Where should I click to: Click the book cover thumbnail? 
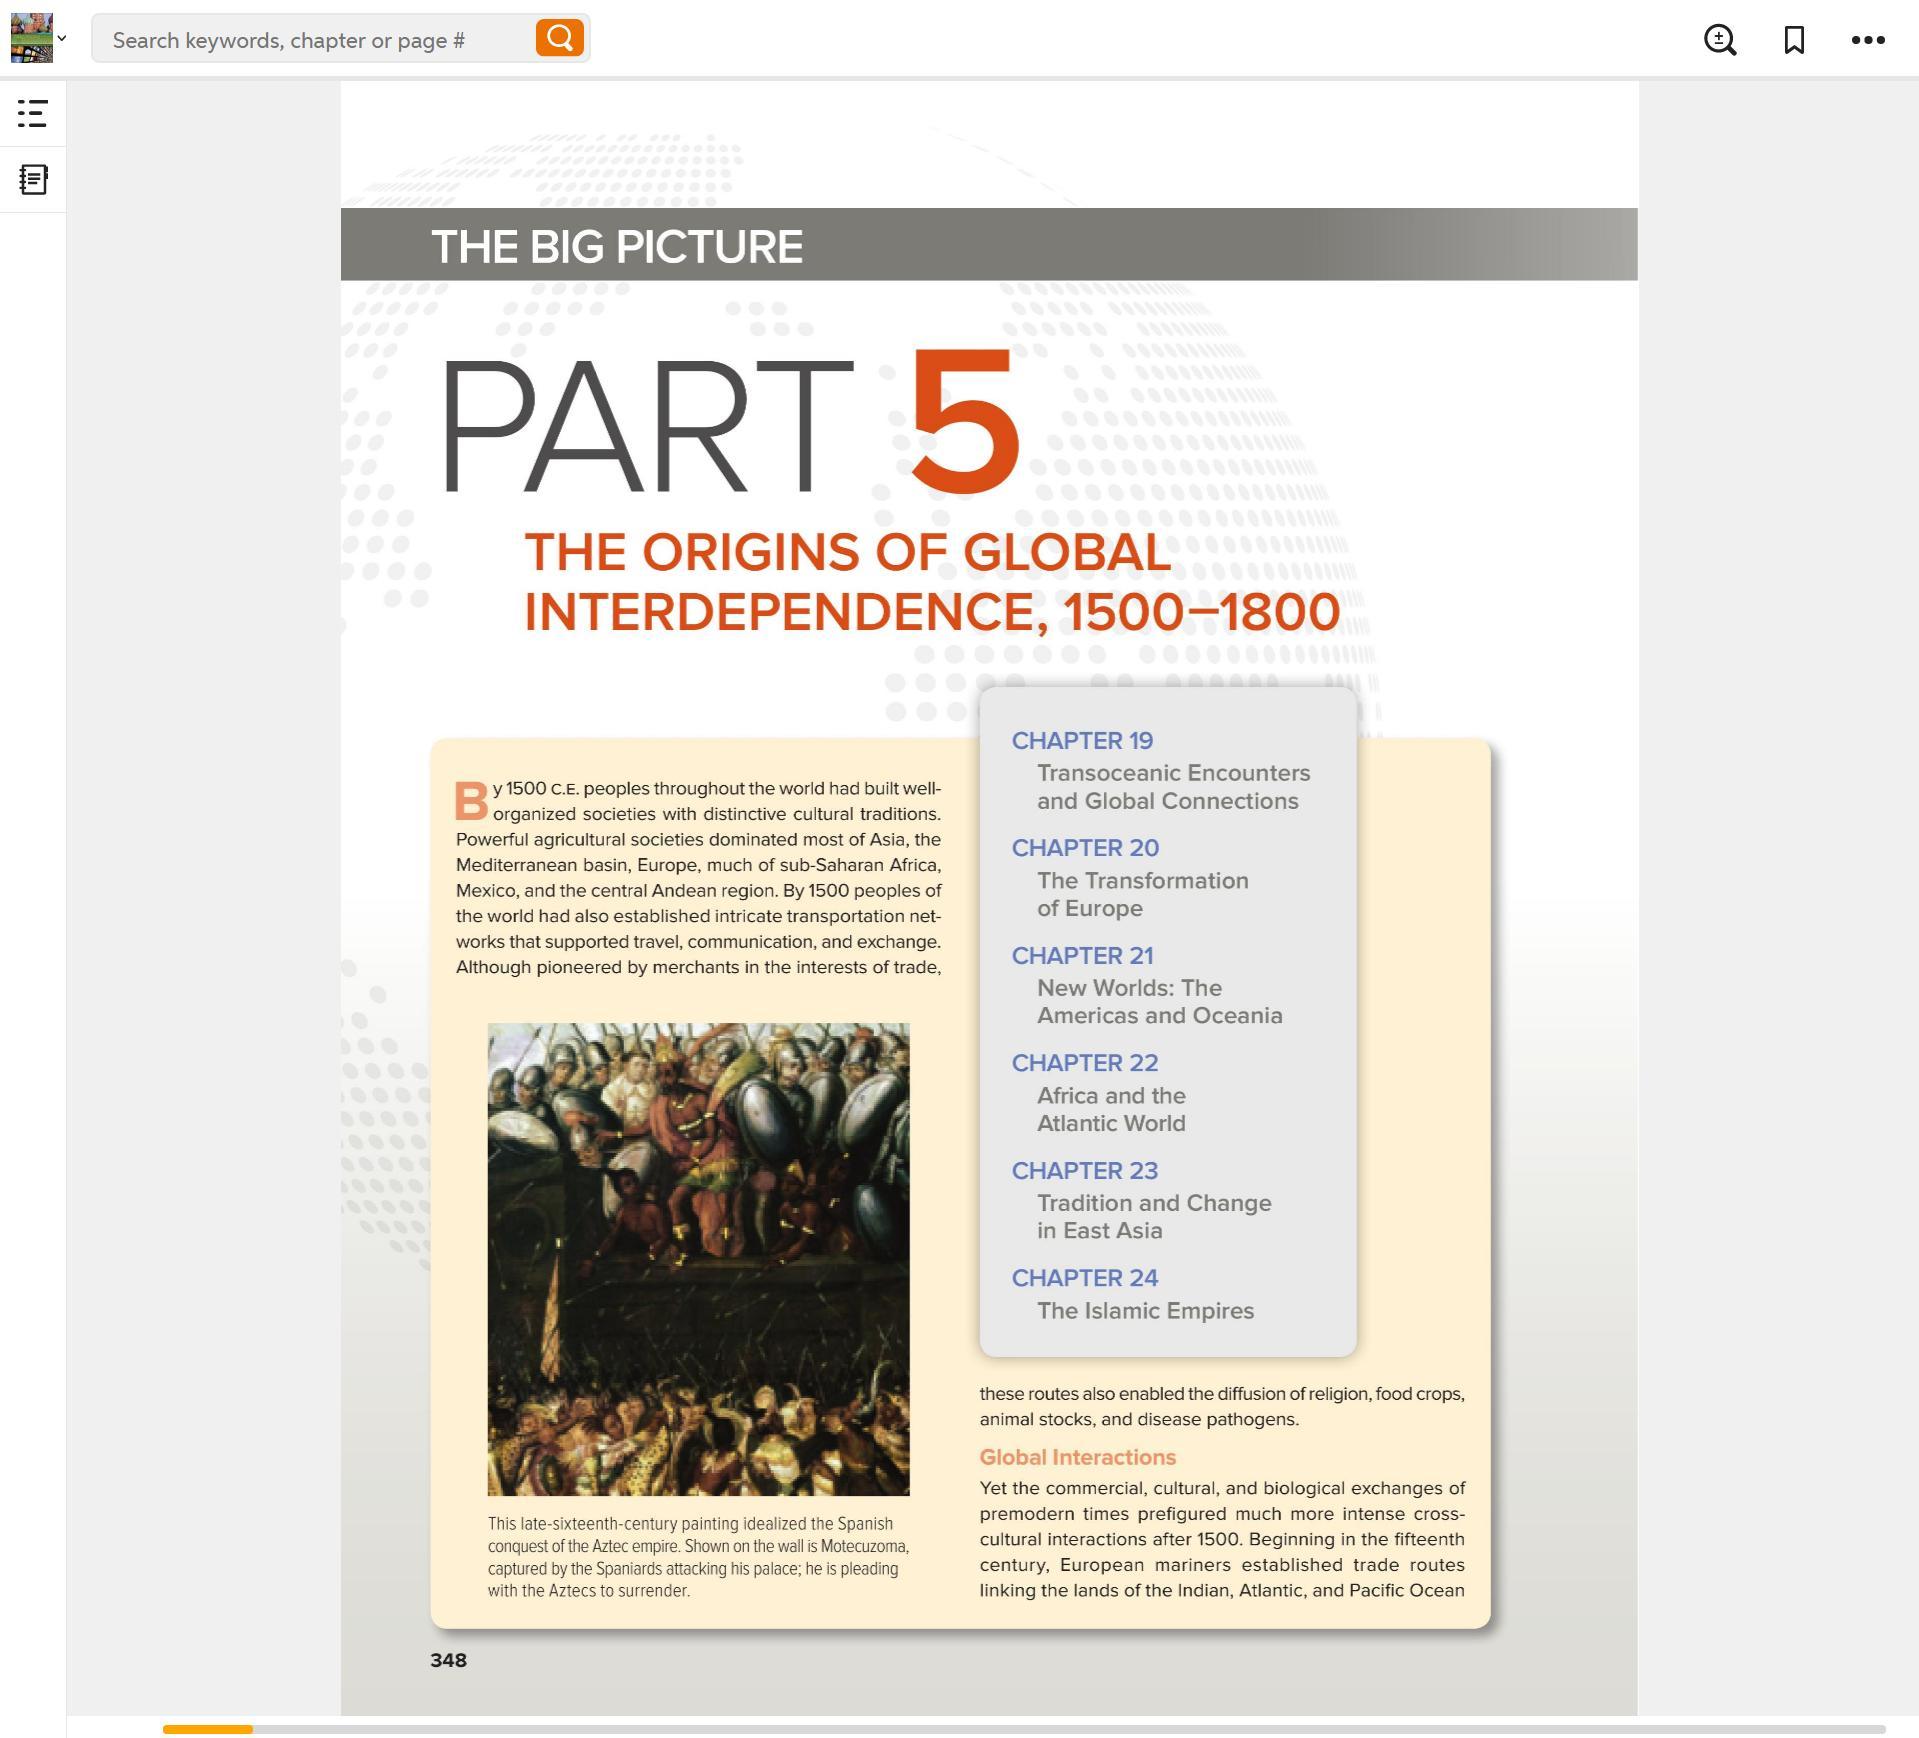[31, 38]
